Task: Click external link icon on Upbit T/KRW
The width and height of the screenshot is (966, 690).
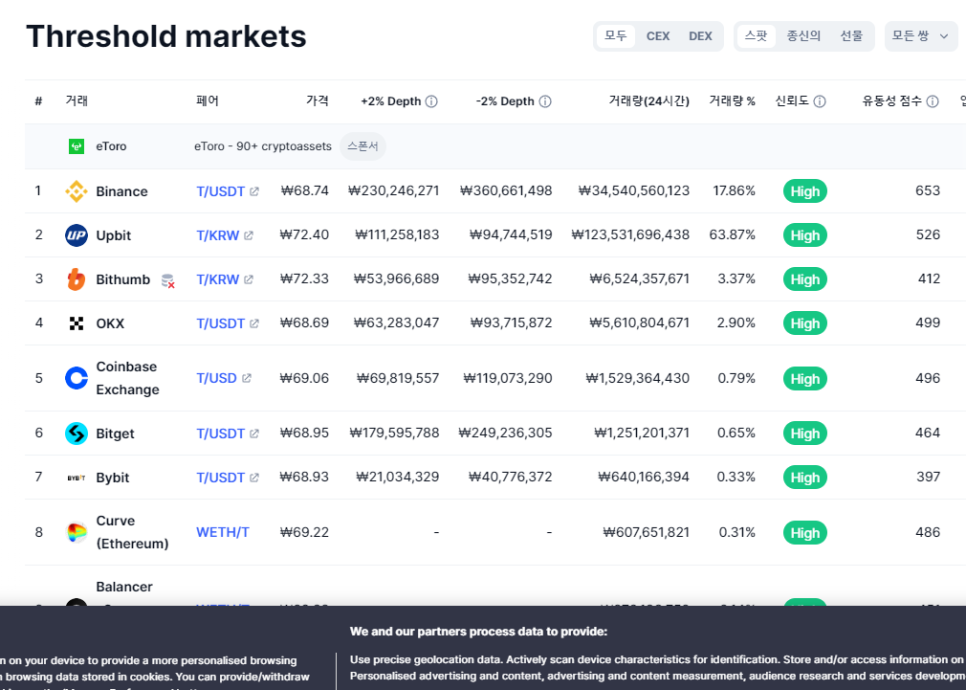Action: coord(248,235)
